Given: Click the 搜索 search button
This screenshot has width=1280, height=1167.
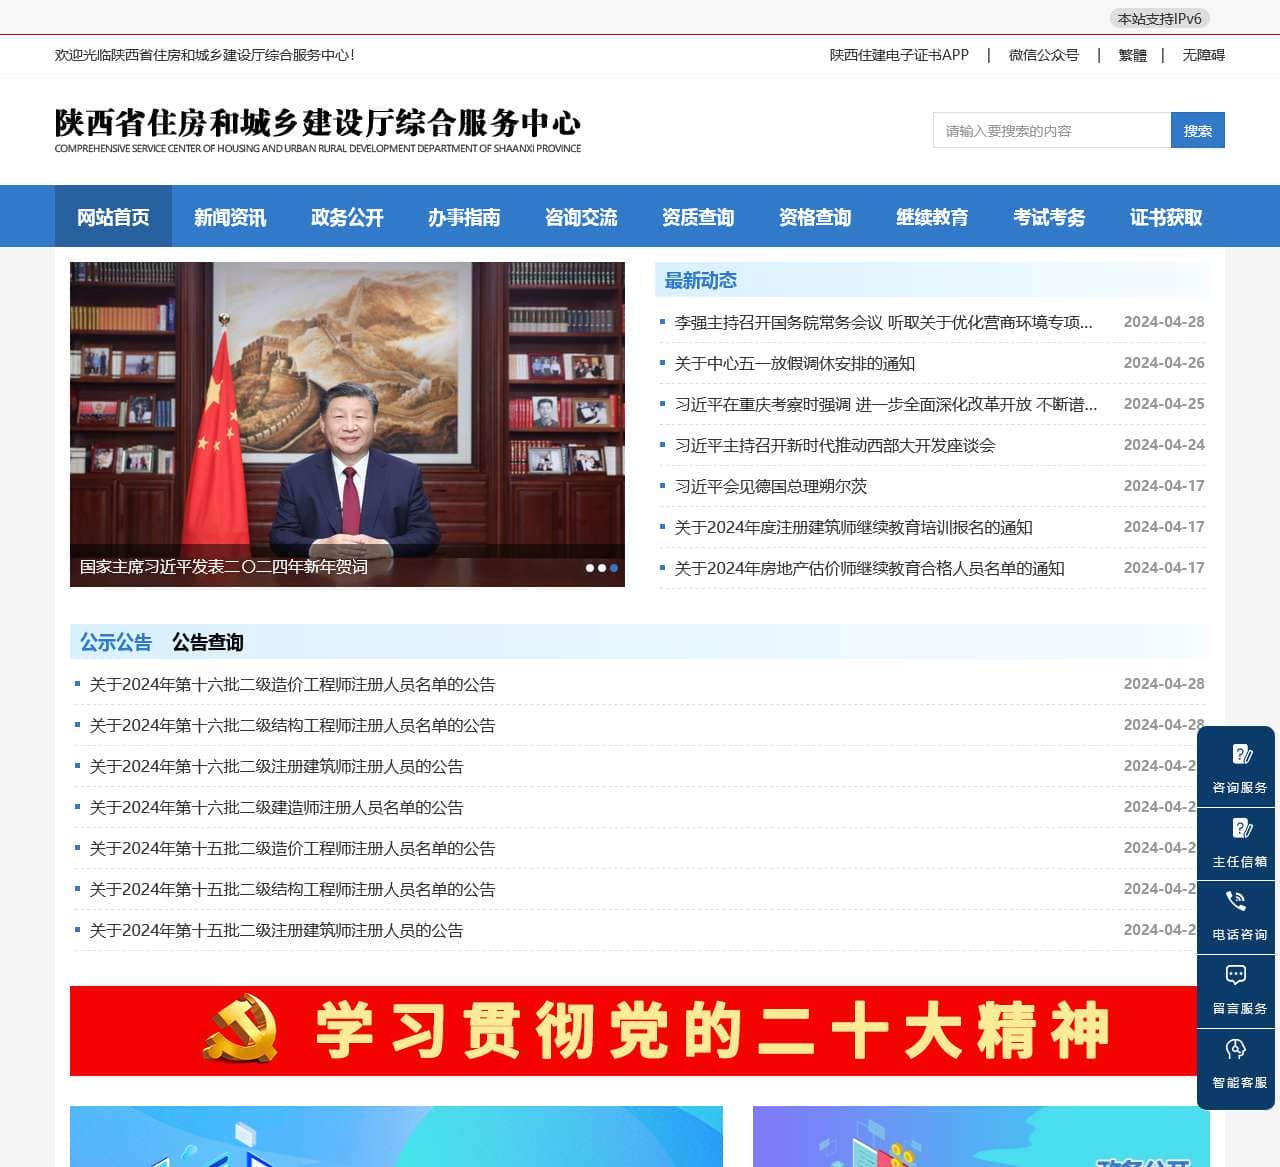Looking at the screenshot, I should (1198, 130).
